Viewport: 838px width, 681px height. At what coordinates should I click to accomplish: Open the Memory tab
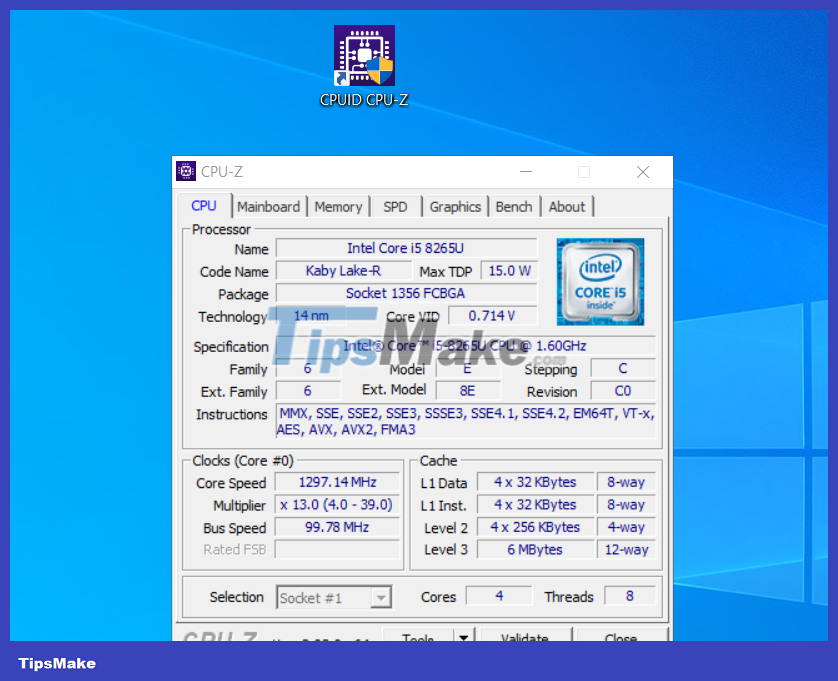(x=338, y=206)
